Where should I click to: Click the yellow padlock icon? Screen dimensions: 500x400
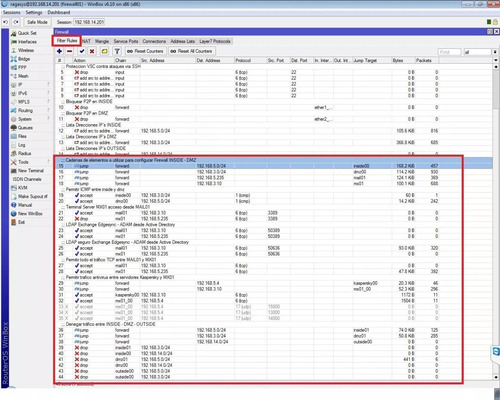(495, 22)
